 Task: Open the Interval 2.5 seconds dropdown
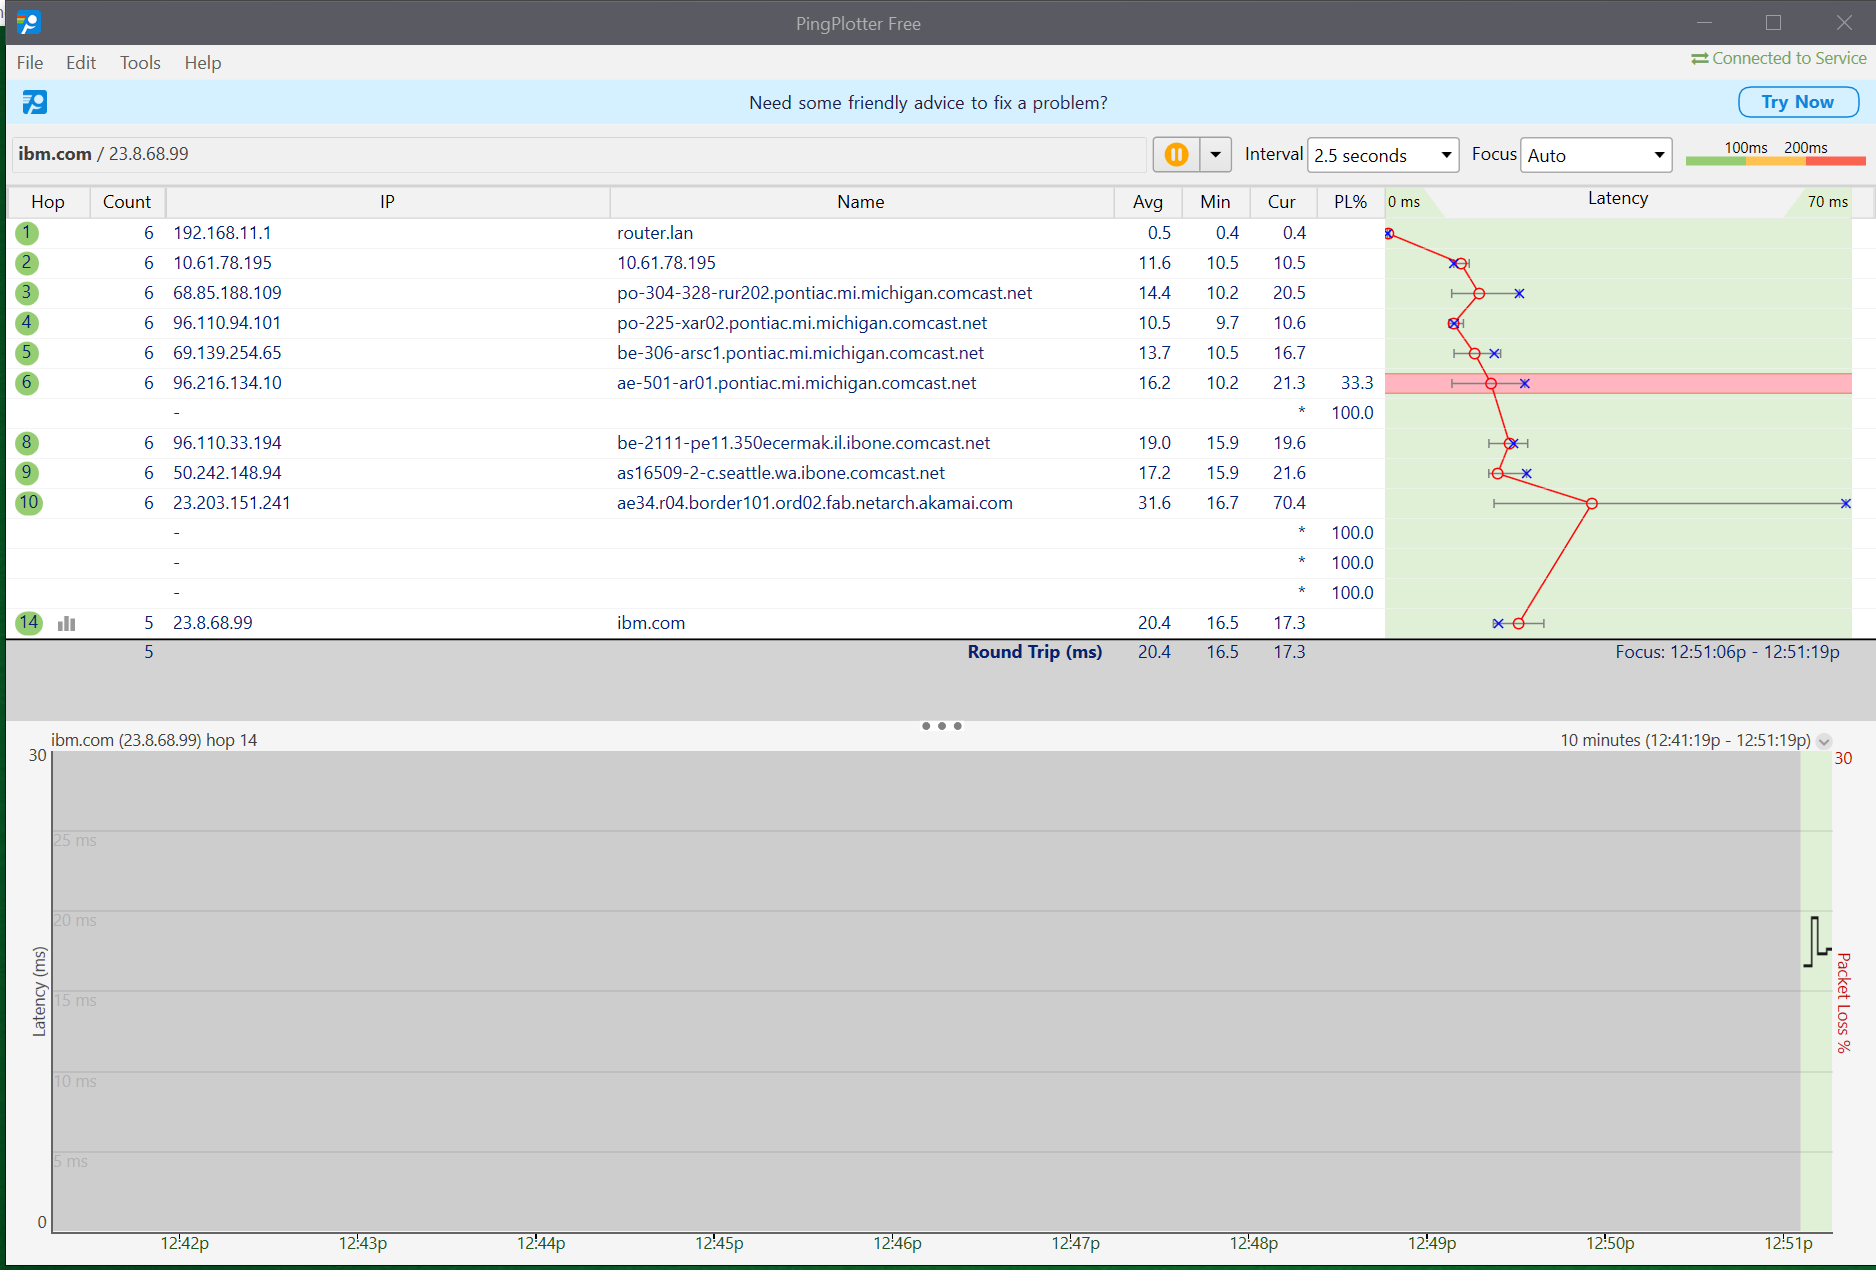[1383, 155]
